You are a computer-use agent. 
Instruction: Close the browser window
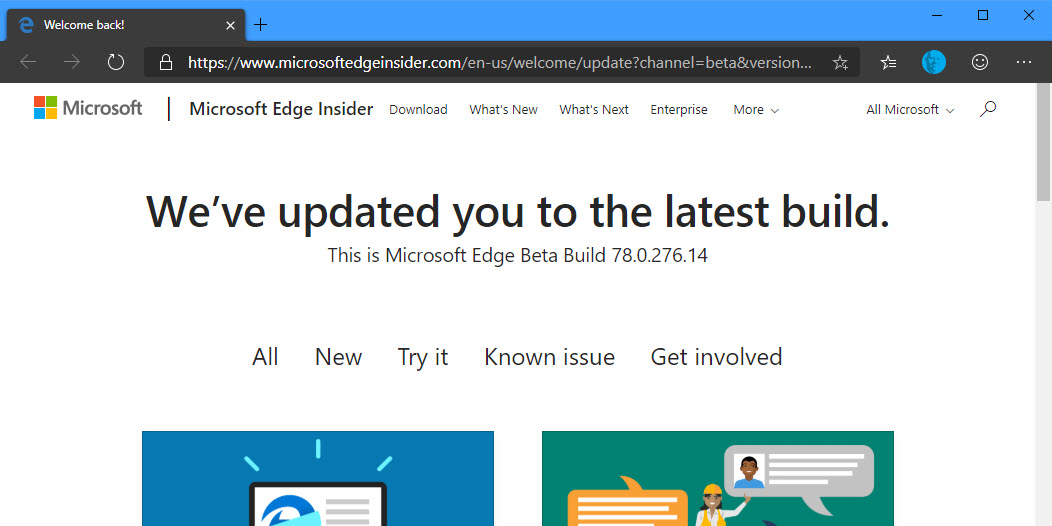pyautogui.click(x=1029, y=15)
